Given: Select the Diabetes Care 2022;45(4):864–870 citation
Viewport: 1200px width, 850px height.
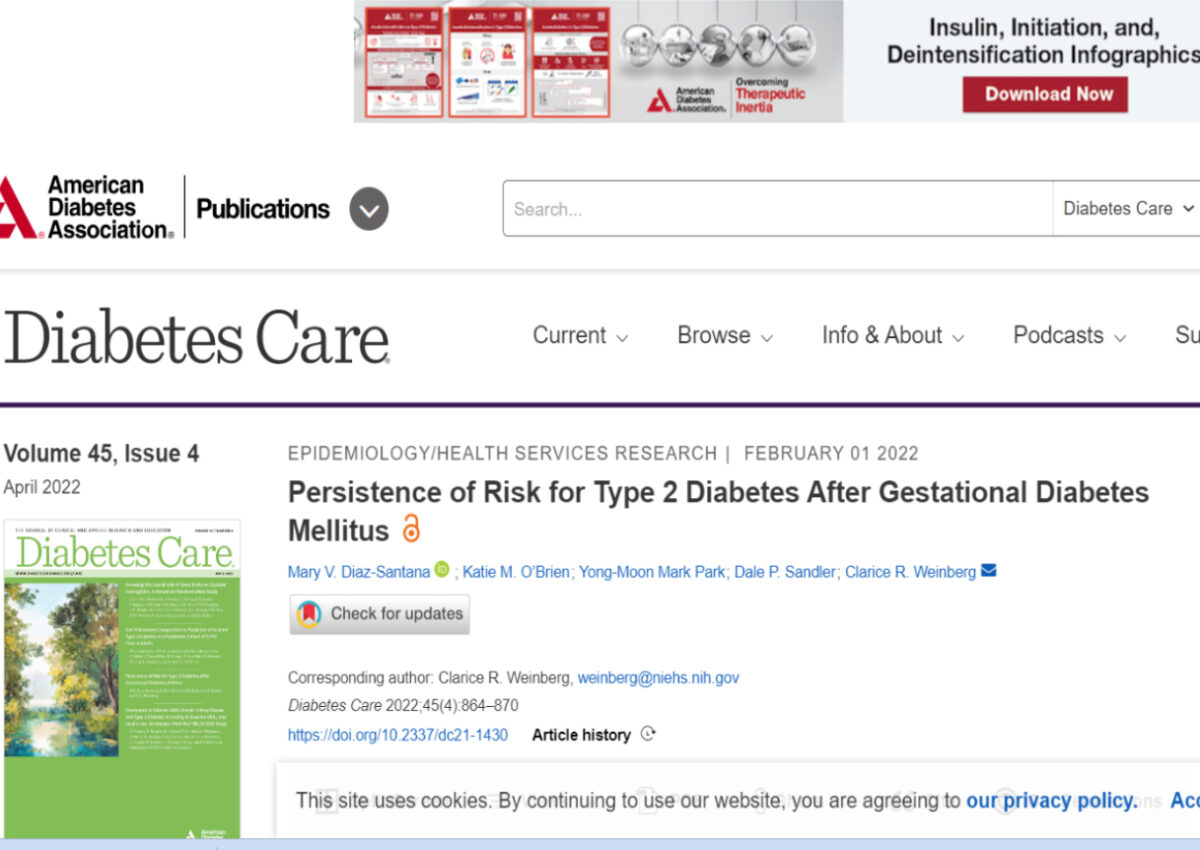Looking at the screenshot, I should [x=403, y=706].
